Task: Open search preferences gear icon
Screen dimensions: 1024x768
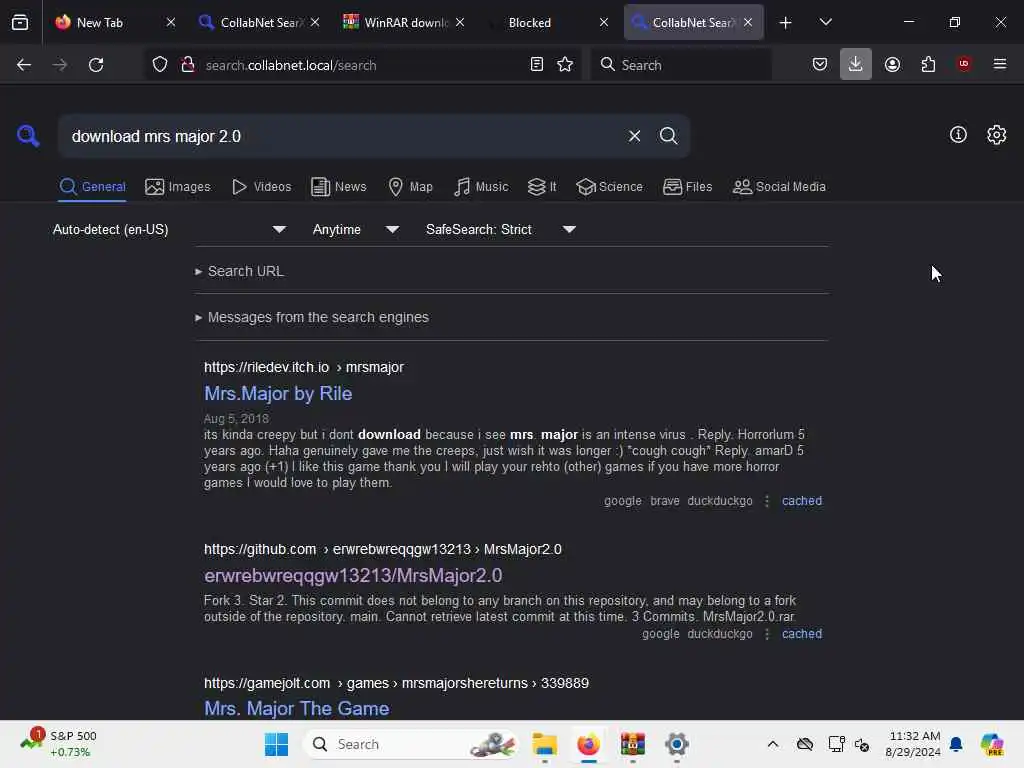Action: pos(997,135)
